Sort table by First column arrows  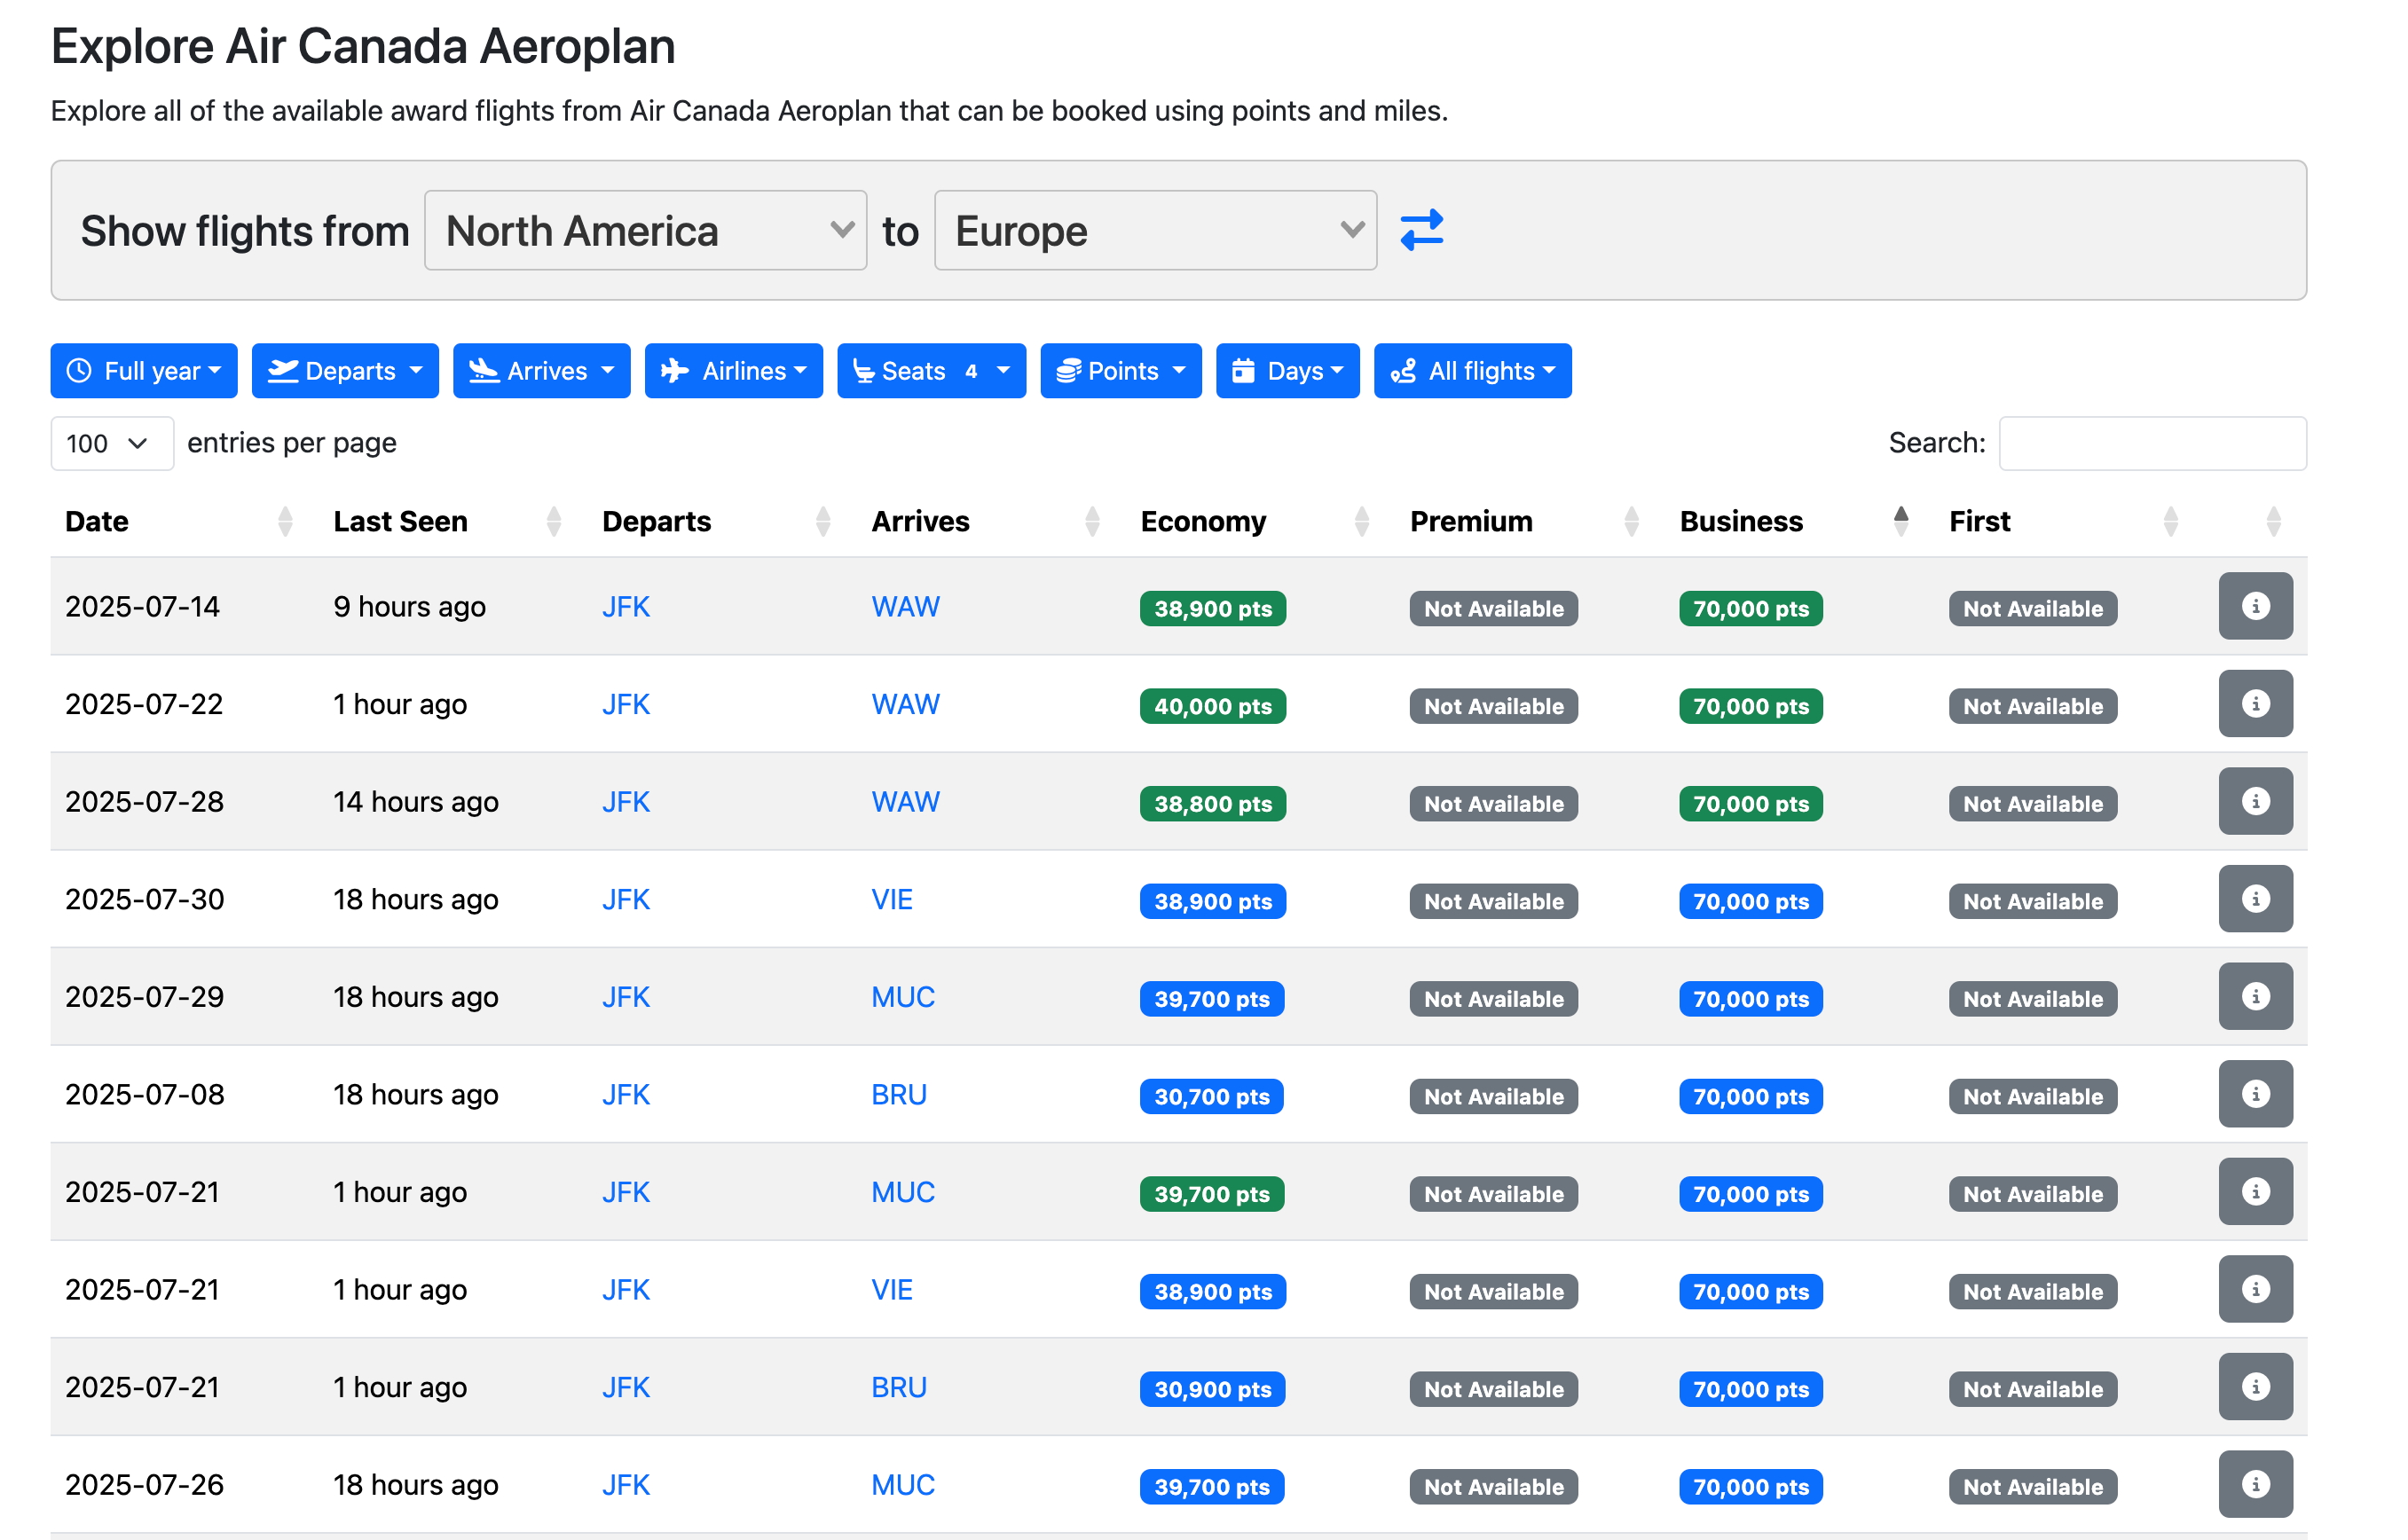pos(2170,521)
